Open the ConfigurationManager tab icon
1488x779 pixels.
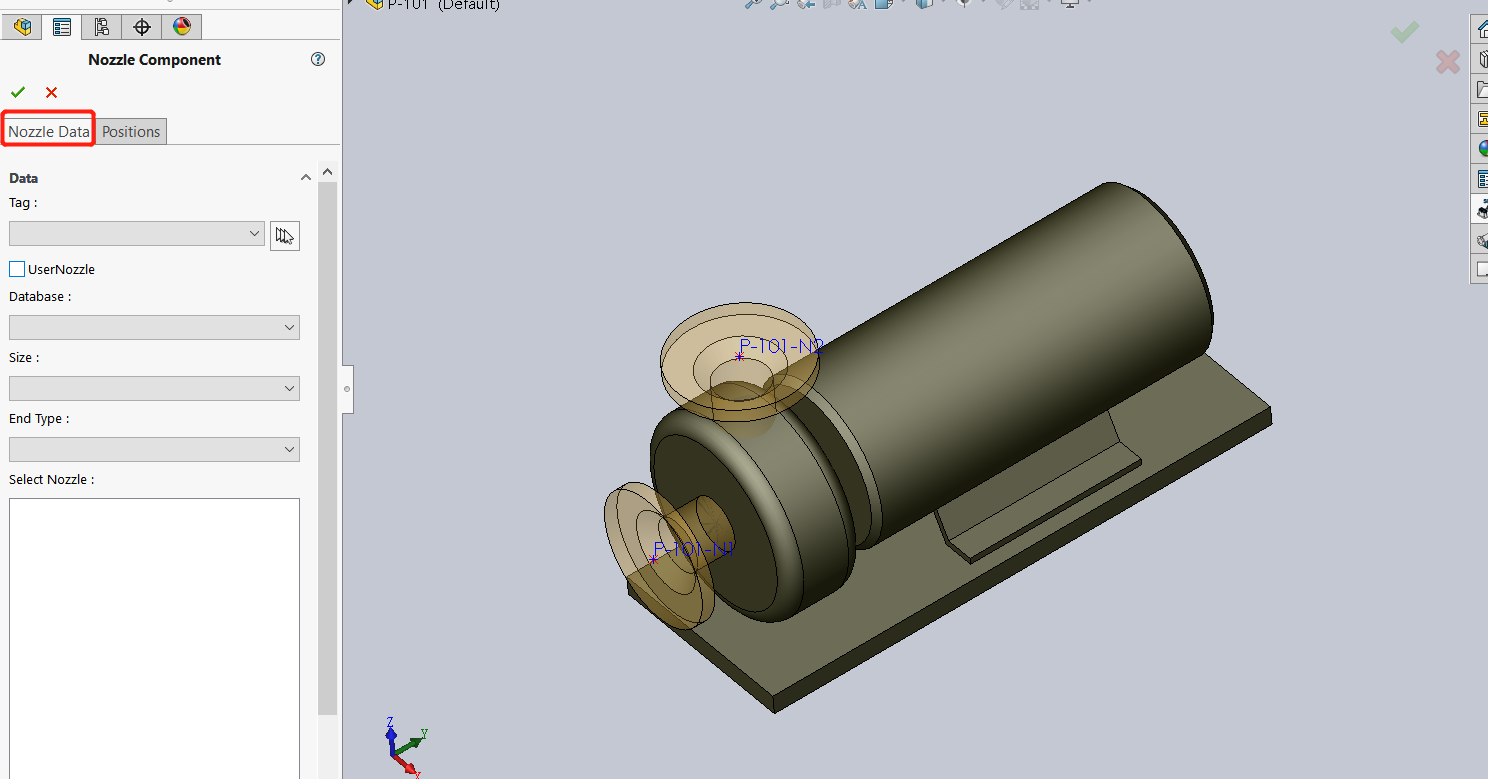click(101, 26)
